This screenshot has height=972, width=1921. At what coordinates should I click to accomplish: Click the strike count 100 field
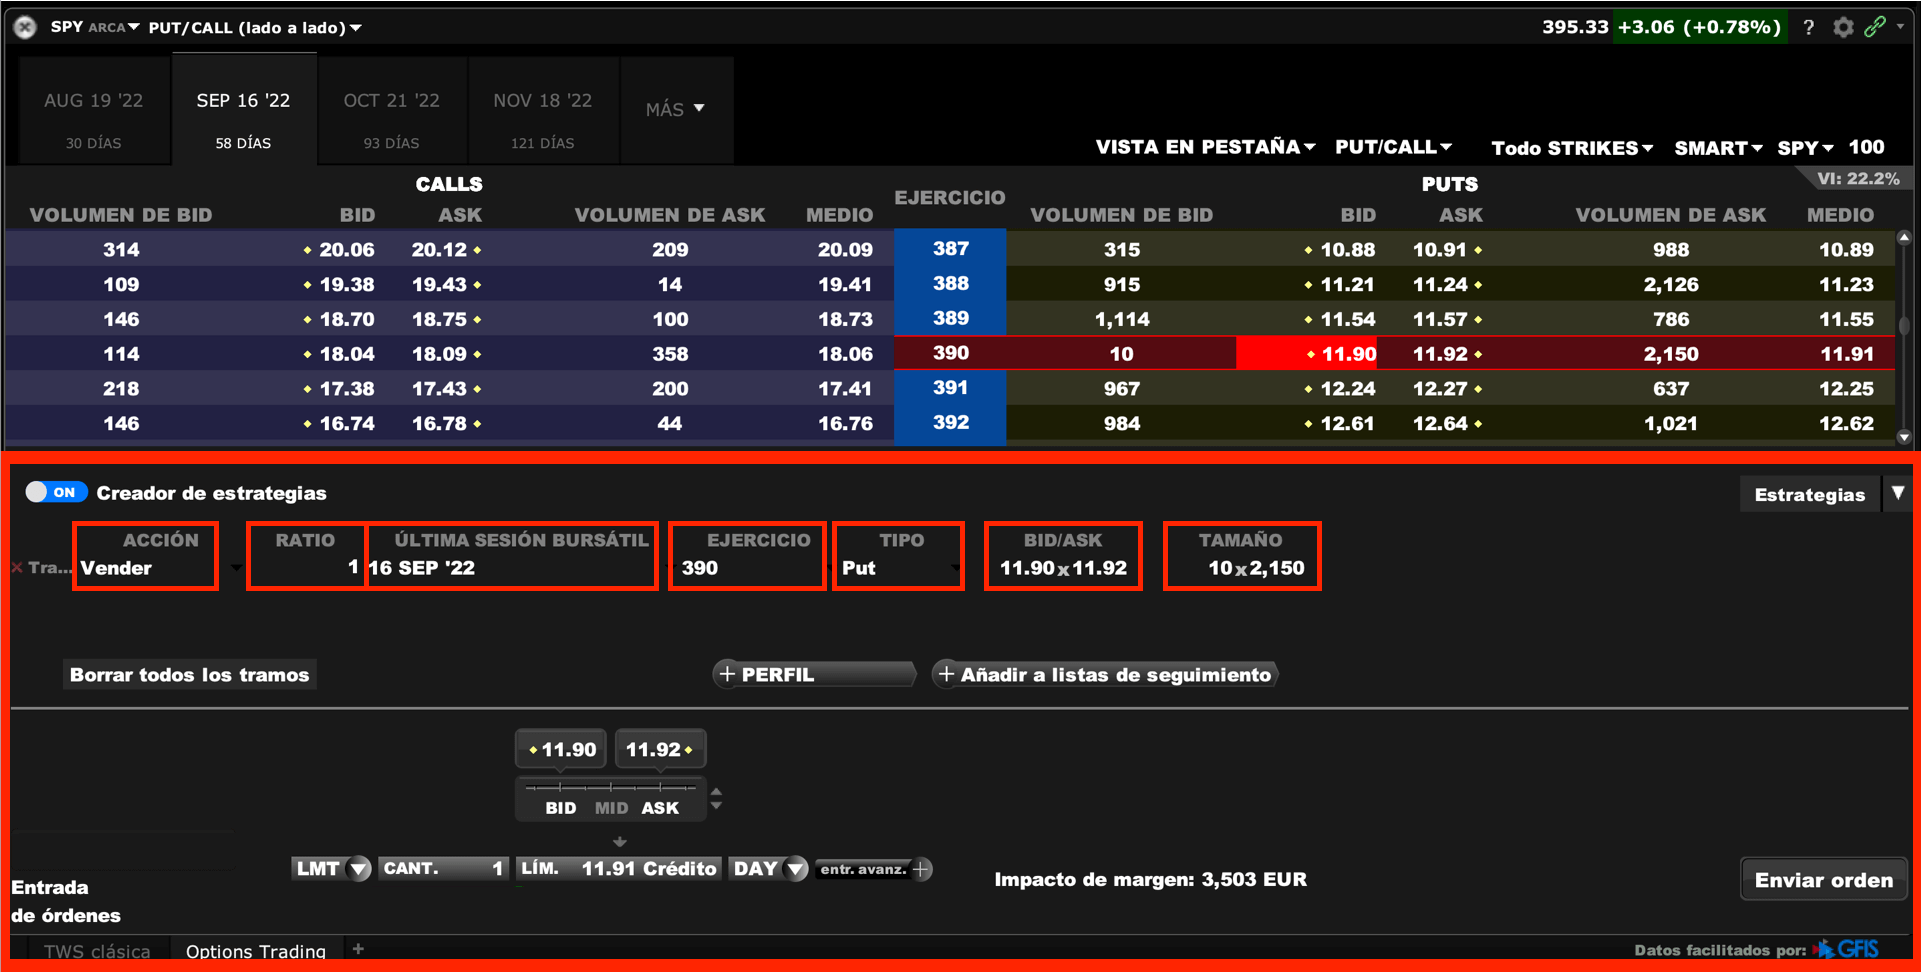(x=1866, y=148)
